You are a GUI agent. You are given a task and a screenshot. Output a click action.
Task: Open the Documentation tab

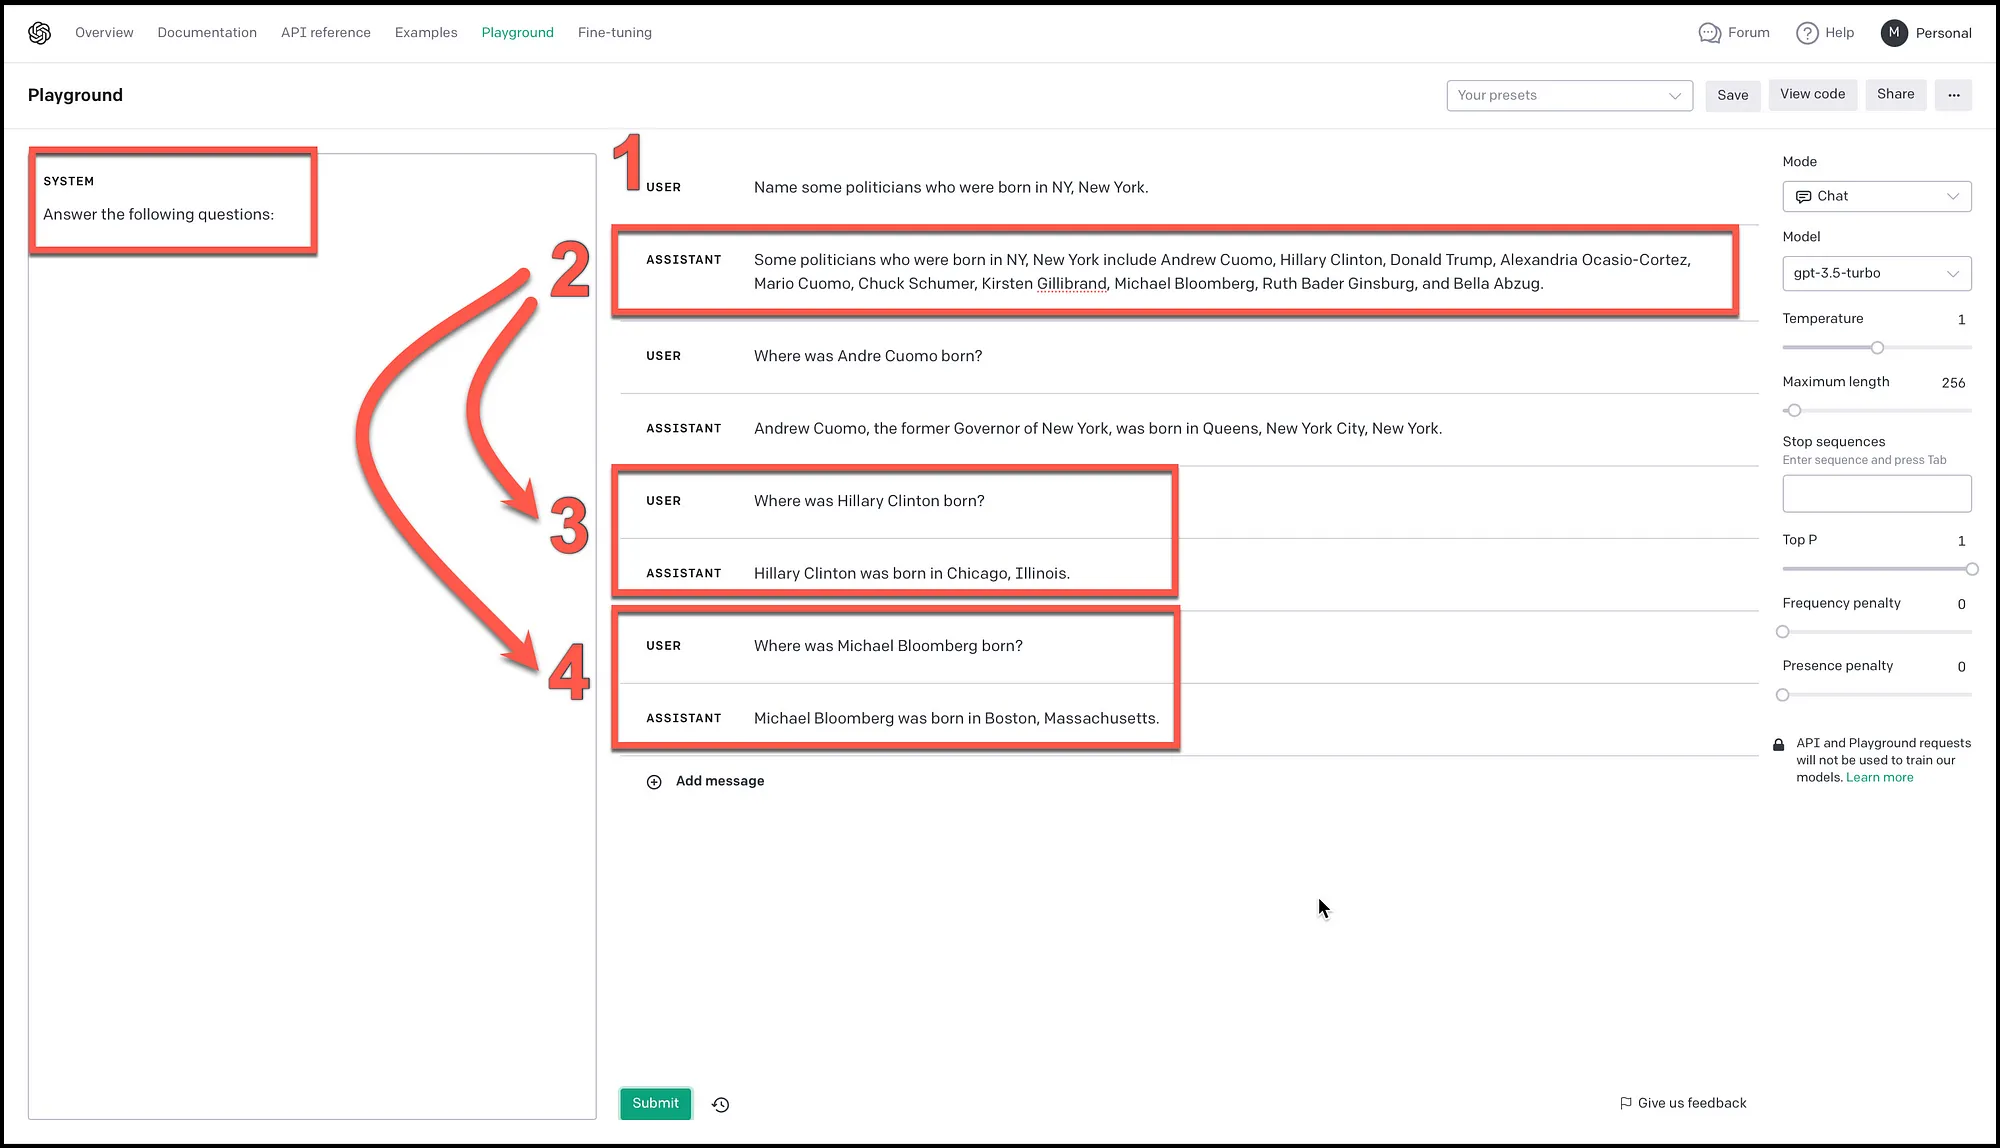pos(207,33)
